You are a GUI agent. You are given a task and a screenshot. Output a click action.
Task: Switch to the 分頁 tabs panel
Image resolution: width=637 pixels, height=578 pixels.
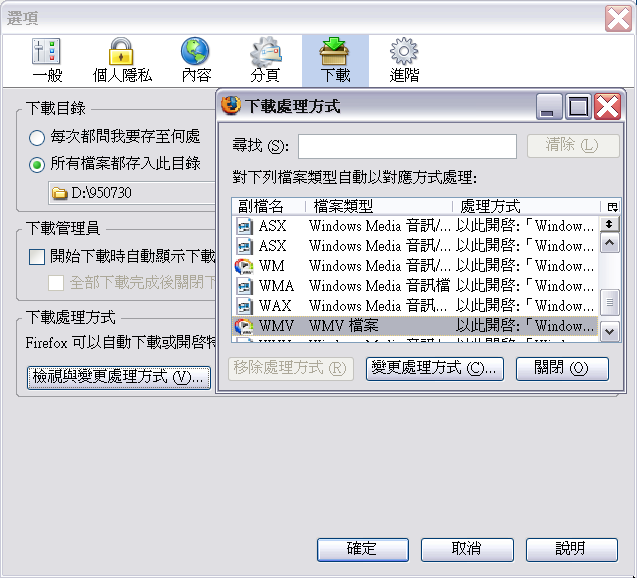point(265,61)
